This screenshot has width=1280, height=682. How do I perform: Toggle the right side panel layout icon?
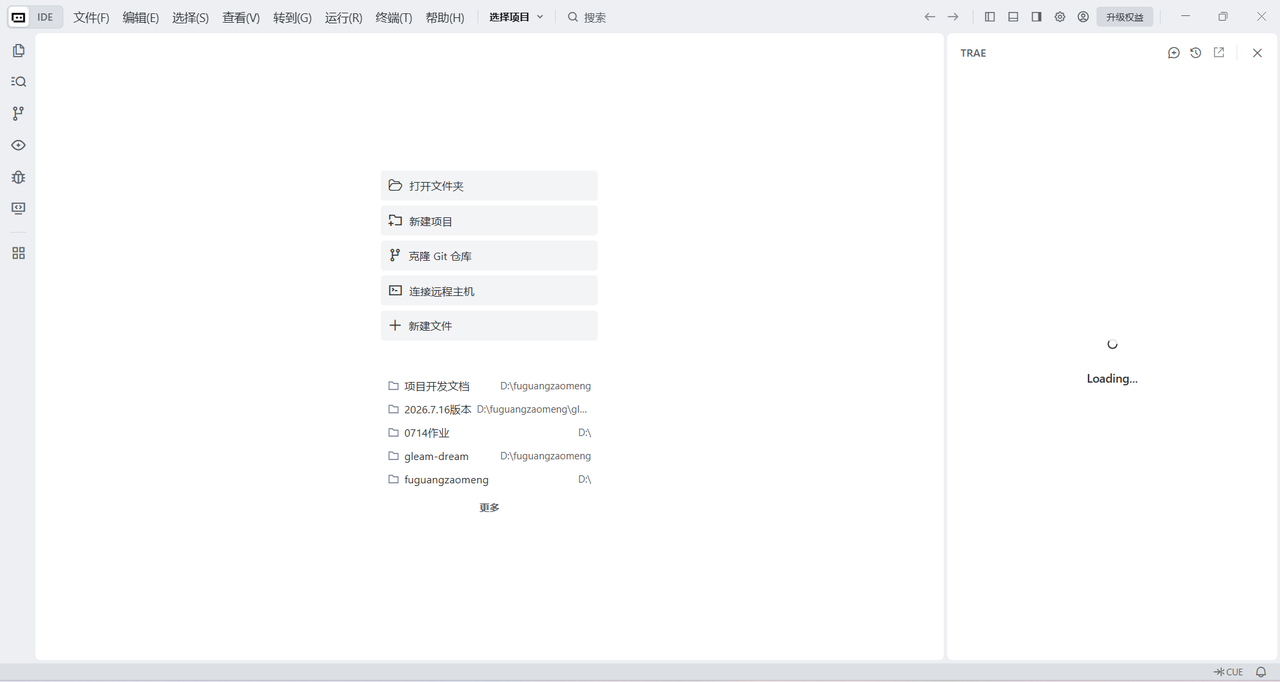click(1036, 17)
